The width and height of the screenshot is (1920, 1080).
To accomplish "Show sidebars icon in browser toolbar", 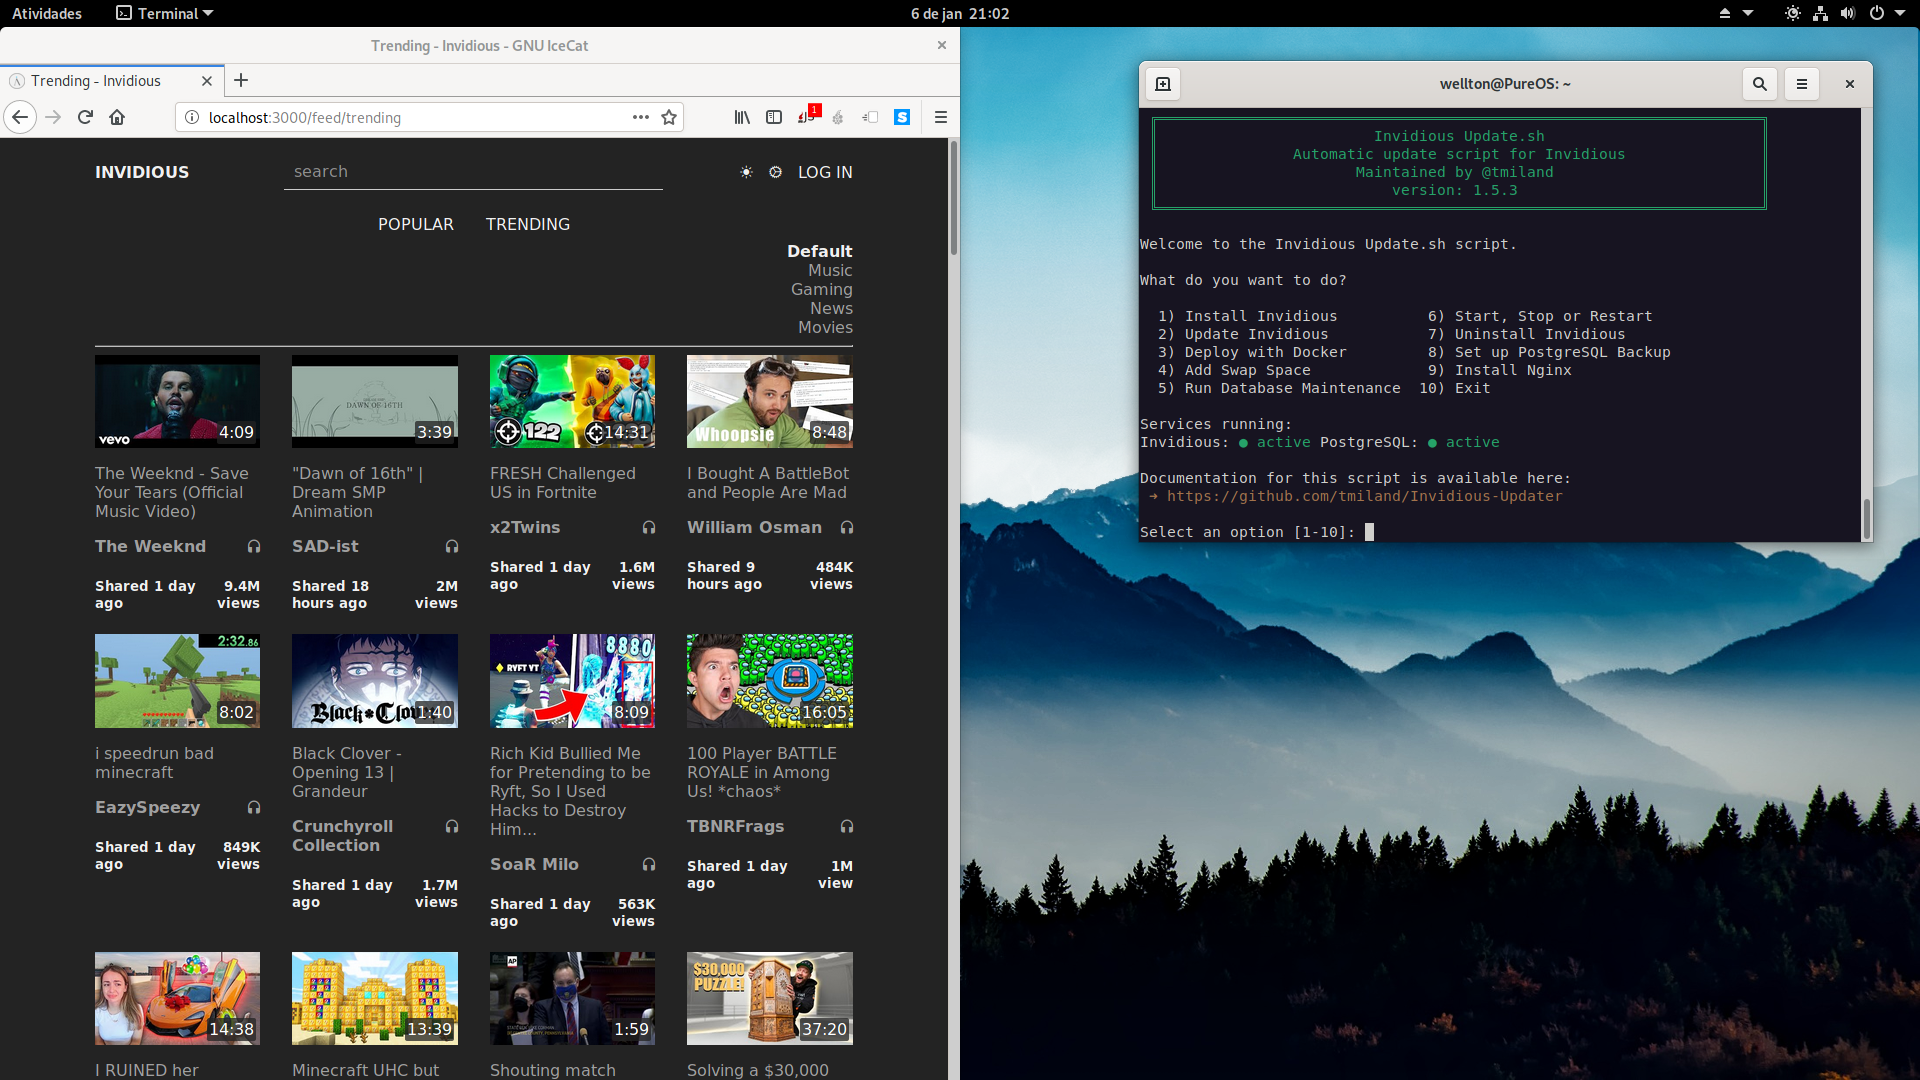I will pyautogui.click(x=774, y=117).
